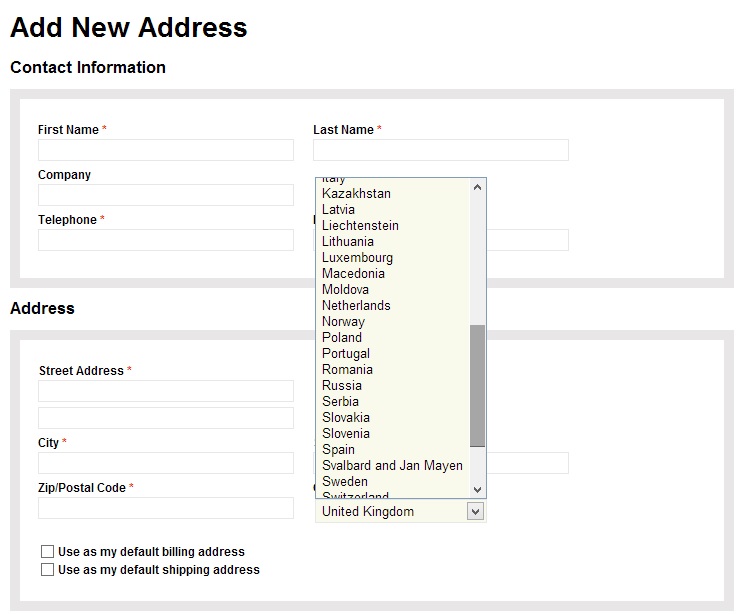The height and width of the screenshot is (615, 741).
Task: Click the country dropdown arrow beside United Kingdom
Action: click(476, 512)
